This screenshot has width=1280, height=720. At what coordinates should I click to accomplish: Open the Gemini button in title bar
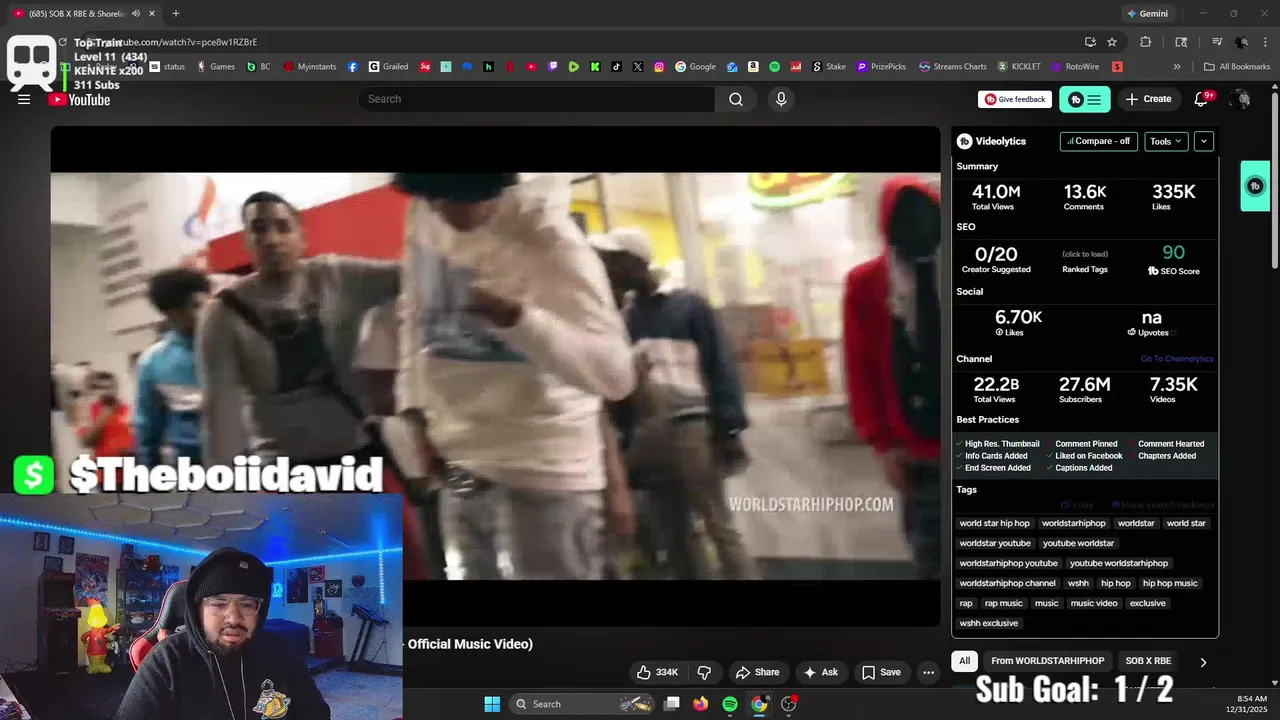(x=1147, y=14)
